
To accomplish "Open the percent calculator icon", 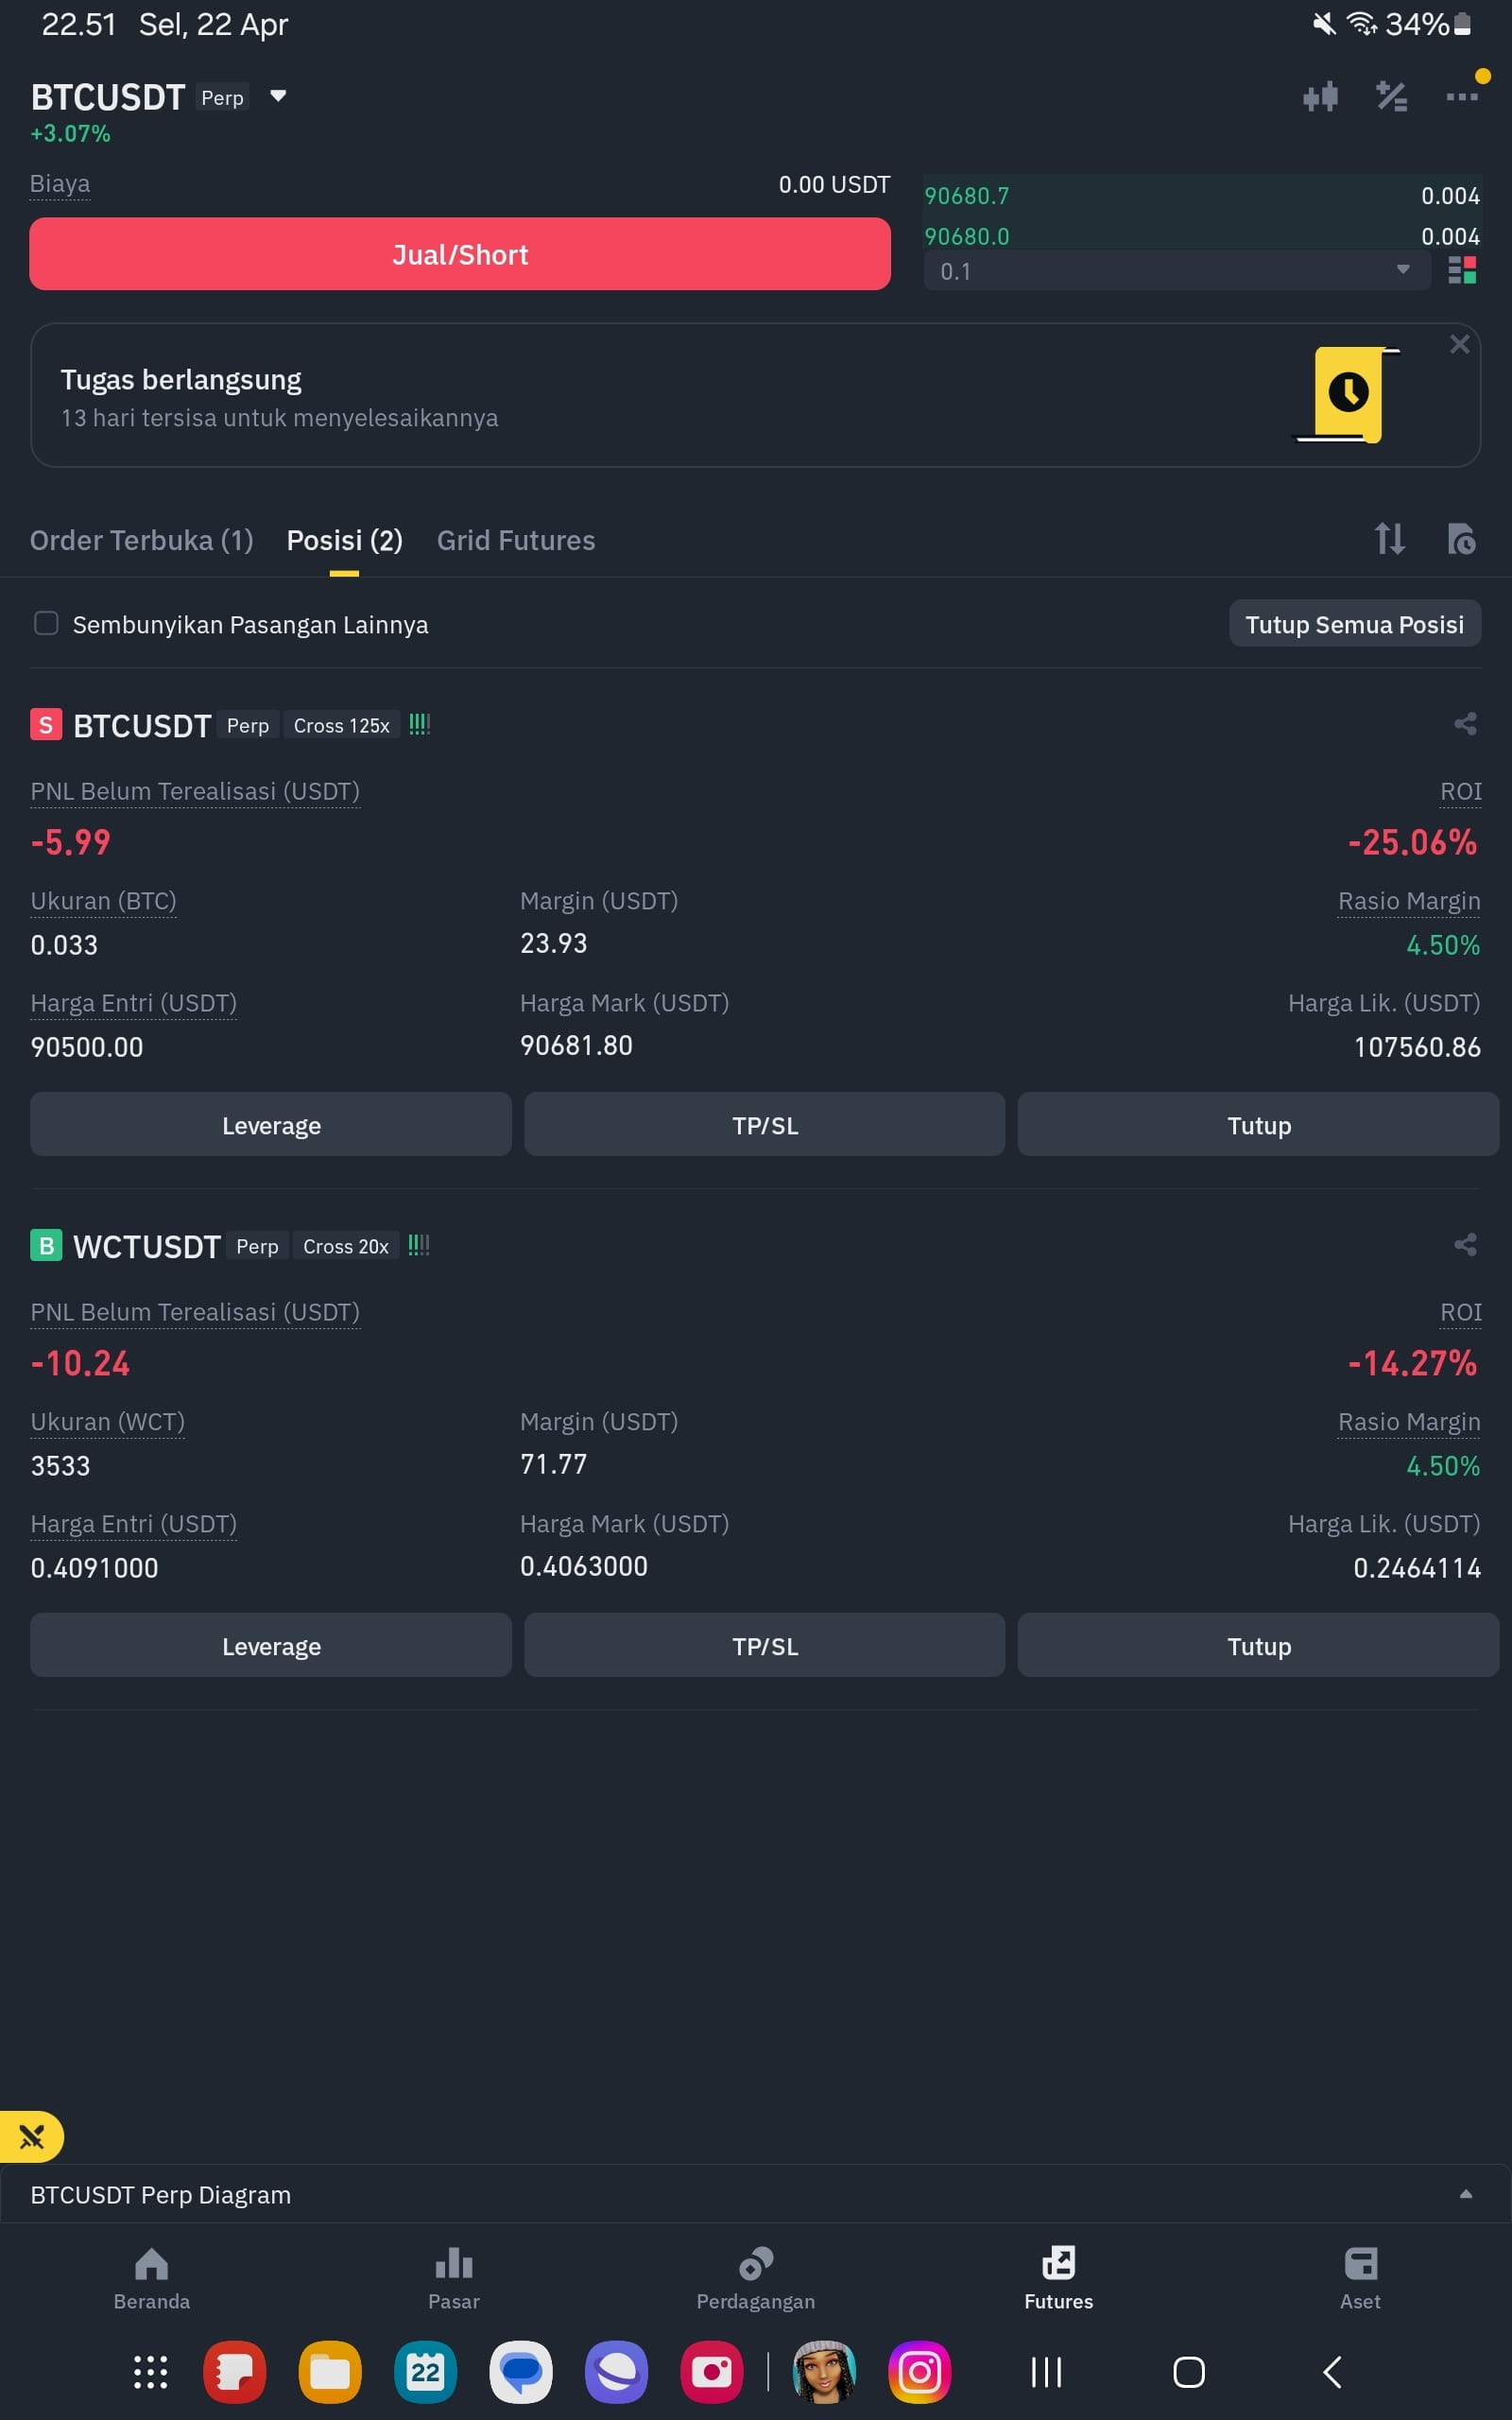I will [x=1391, y=97].
